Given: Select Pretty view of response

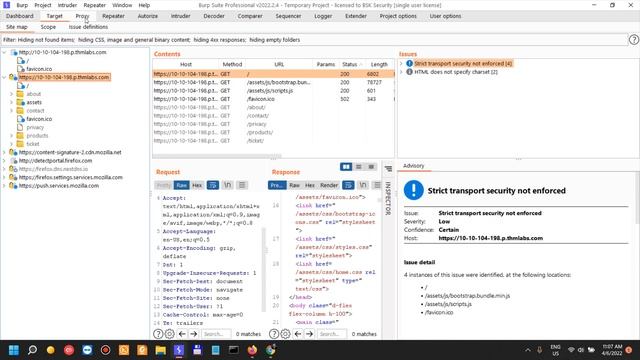Looking at the screenshot, I should pos(277,185).
